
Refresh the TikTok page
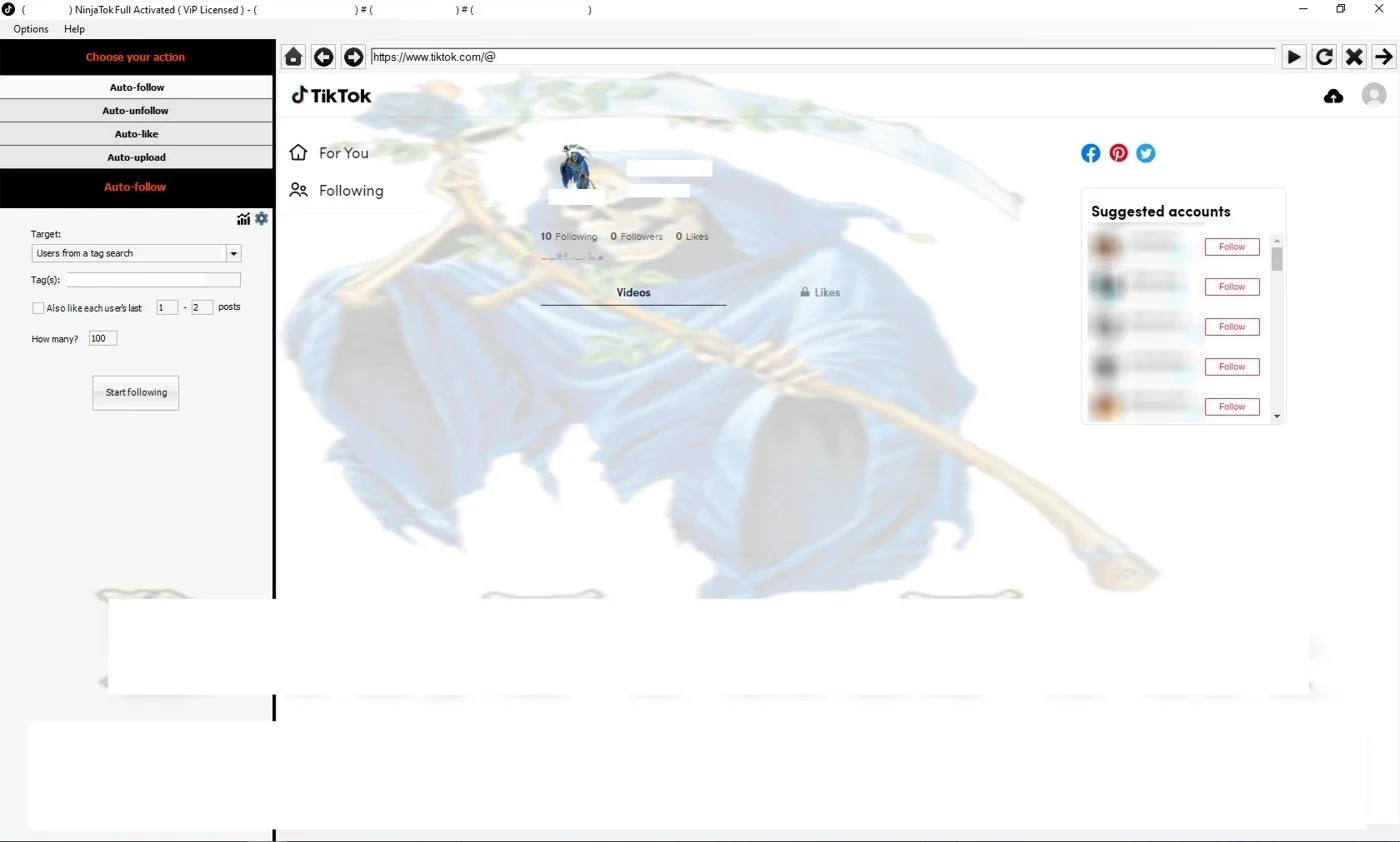(x=1324, y=57)
